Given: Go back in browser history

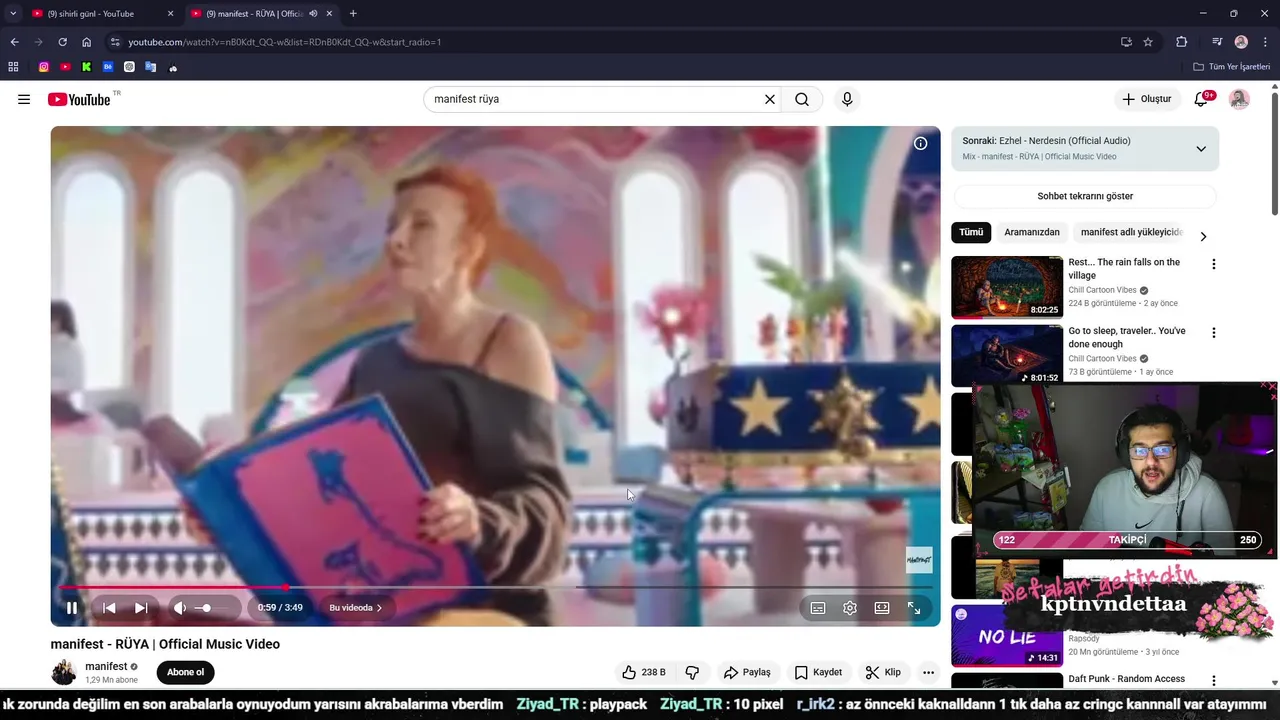Looking at the screenshot, I should pos(14,42).
